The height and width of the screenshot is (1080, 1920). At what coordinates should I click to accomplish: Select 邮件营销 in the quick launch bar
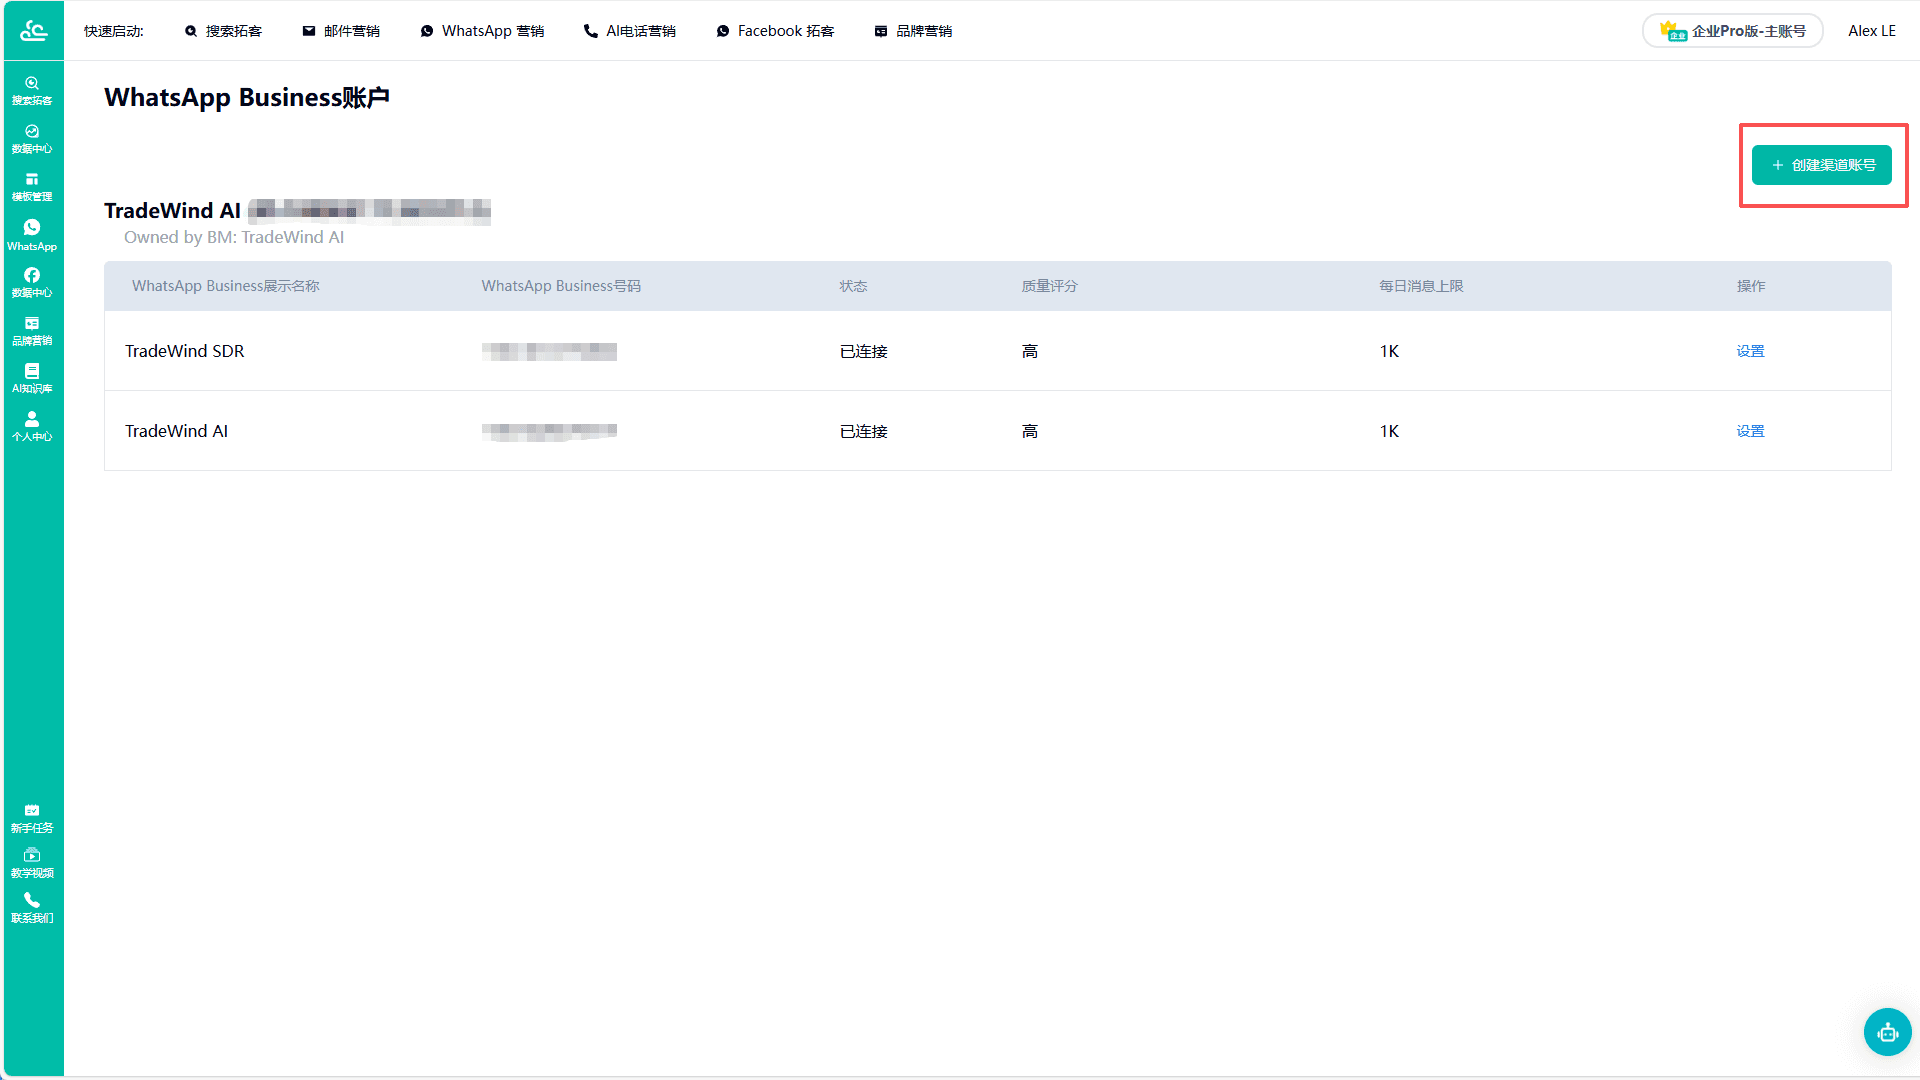[x=341, y=31]
